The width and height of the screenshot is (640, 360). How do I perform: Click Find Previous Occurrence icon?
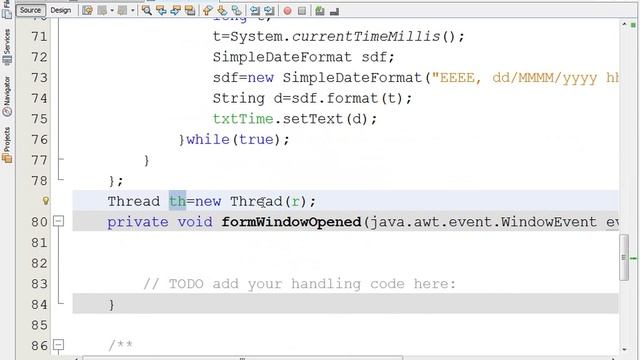[x=161, y=11]
